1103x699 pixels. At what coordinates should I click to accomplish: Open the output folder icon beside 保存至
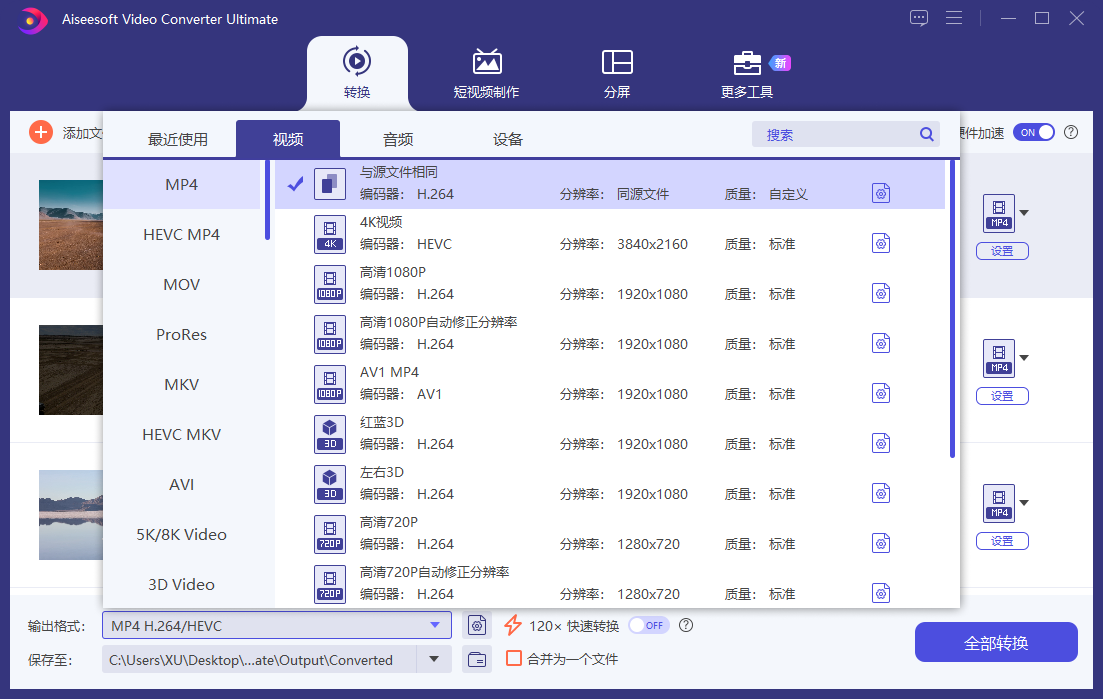point(478,659)
